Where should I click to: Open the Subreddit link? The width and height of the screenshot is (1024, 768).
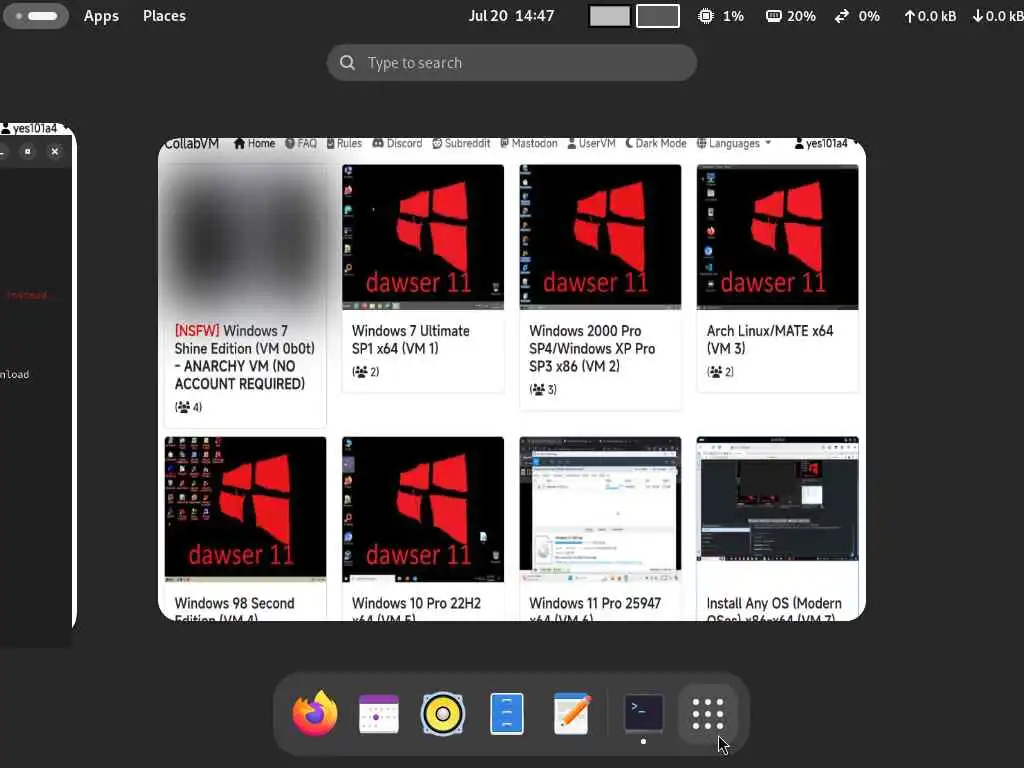(461, 143)
